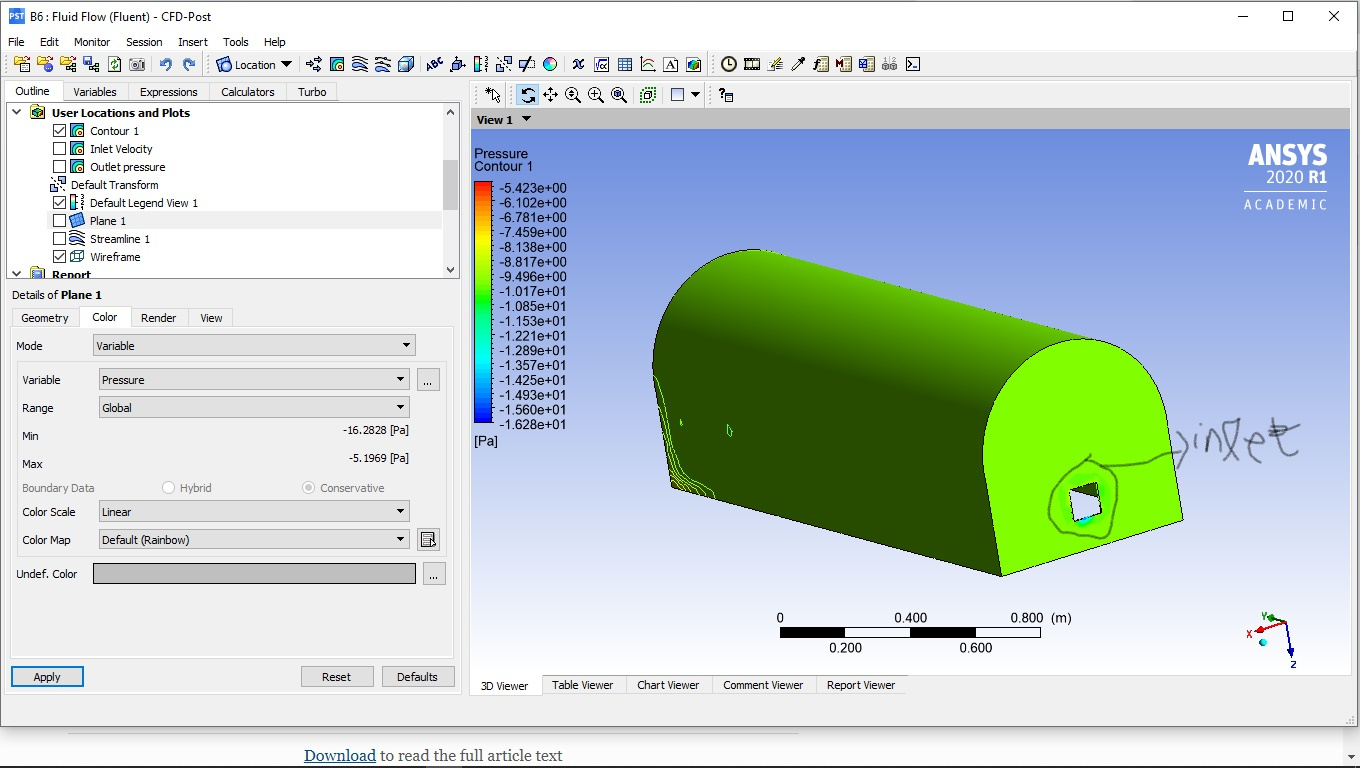The width and height of the screenshot is (1360, 768).
Task: Switch to the Expressions tab
Action: click(168, 92)
